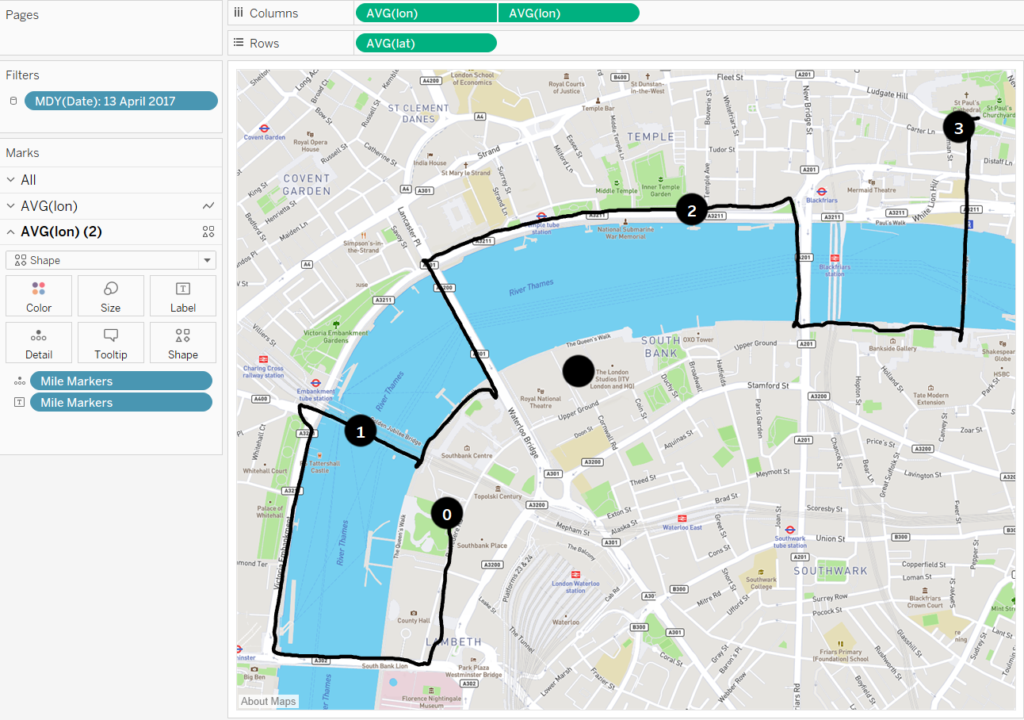Screen dimensions: 1024x720
Task: Select the Mile Markers pill on Detail
Action: tap(121, 381)
